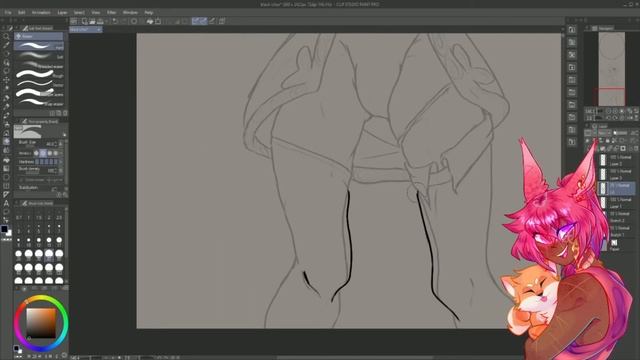The height and width of the screenshot is (360, 640).
Task: Select the highlighted Eraser tool in toolbox
Action: pos(6,141)
